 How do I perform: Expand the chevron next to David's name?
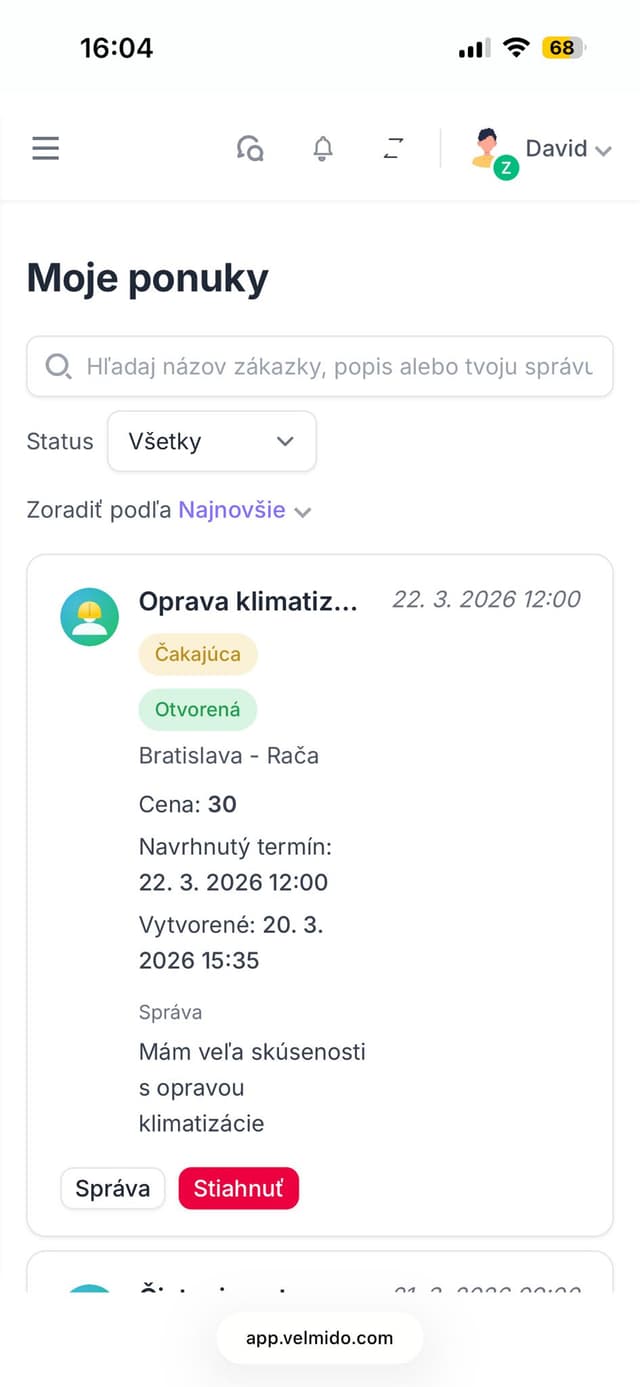click(x=605, y=149)
